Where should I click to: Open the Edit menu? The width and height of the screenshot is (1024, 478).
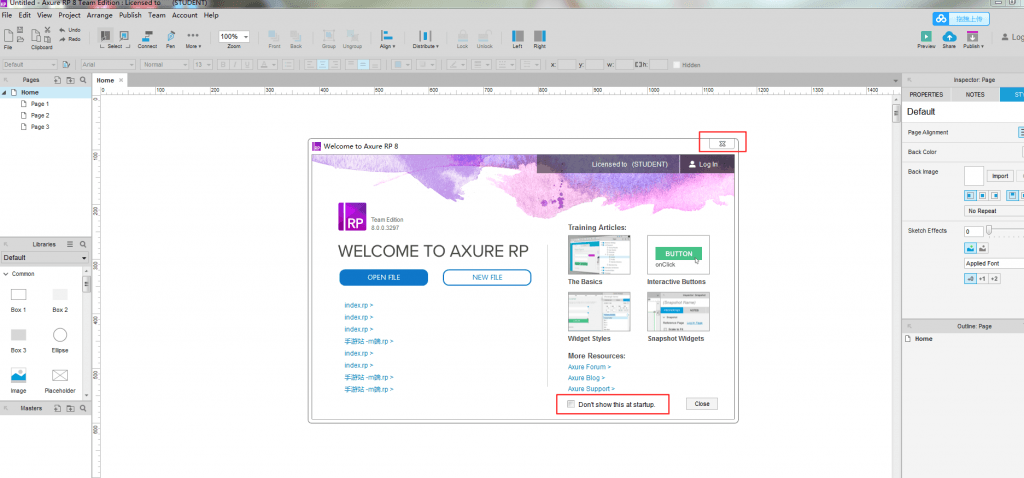point(25,15)
